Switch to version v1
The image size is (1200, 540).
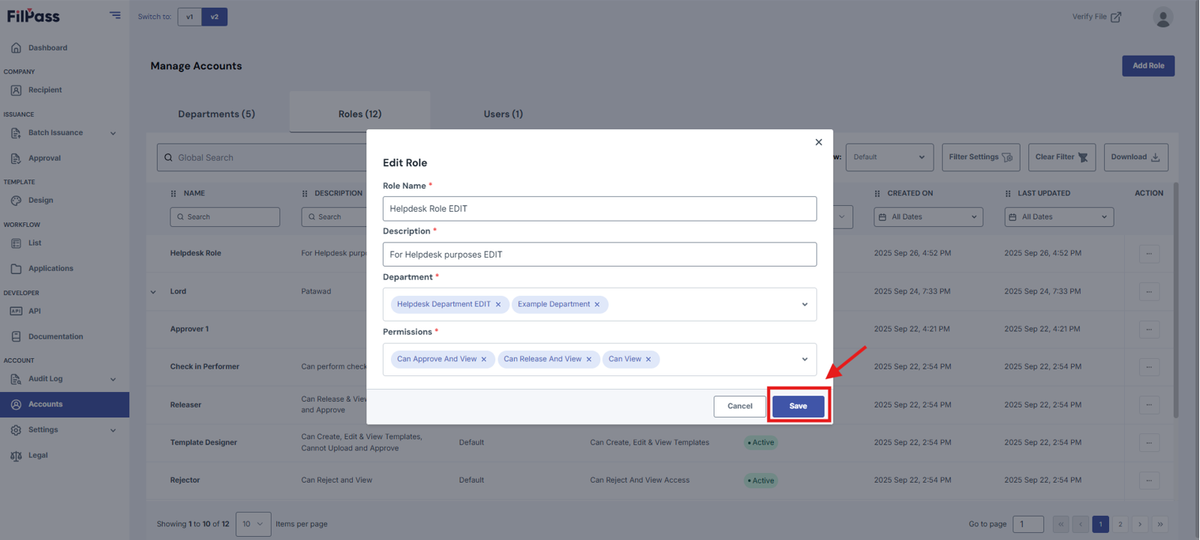190,17
